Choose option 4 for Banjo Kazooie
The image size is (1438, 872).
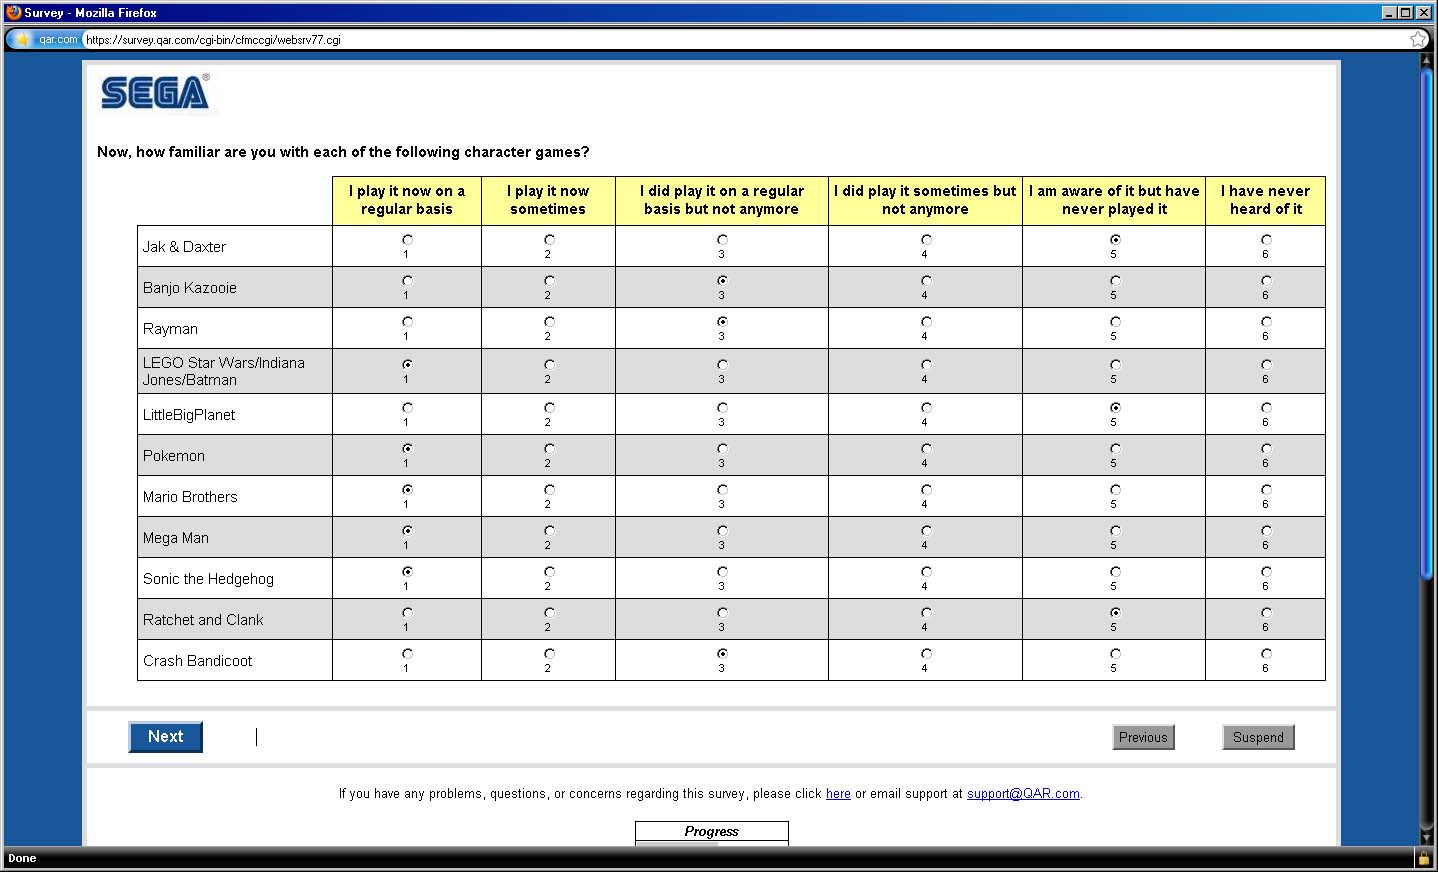[x=926, y=281]
